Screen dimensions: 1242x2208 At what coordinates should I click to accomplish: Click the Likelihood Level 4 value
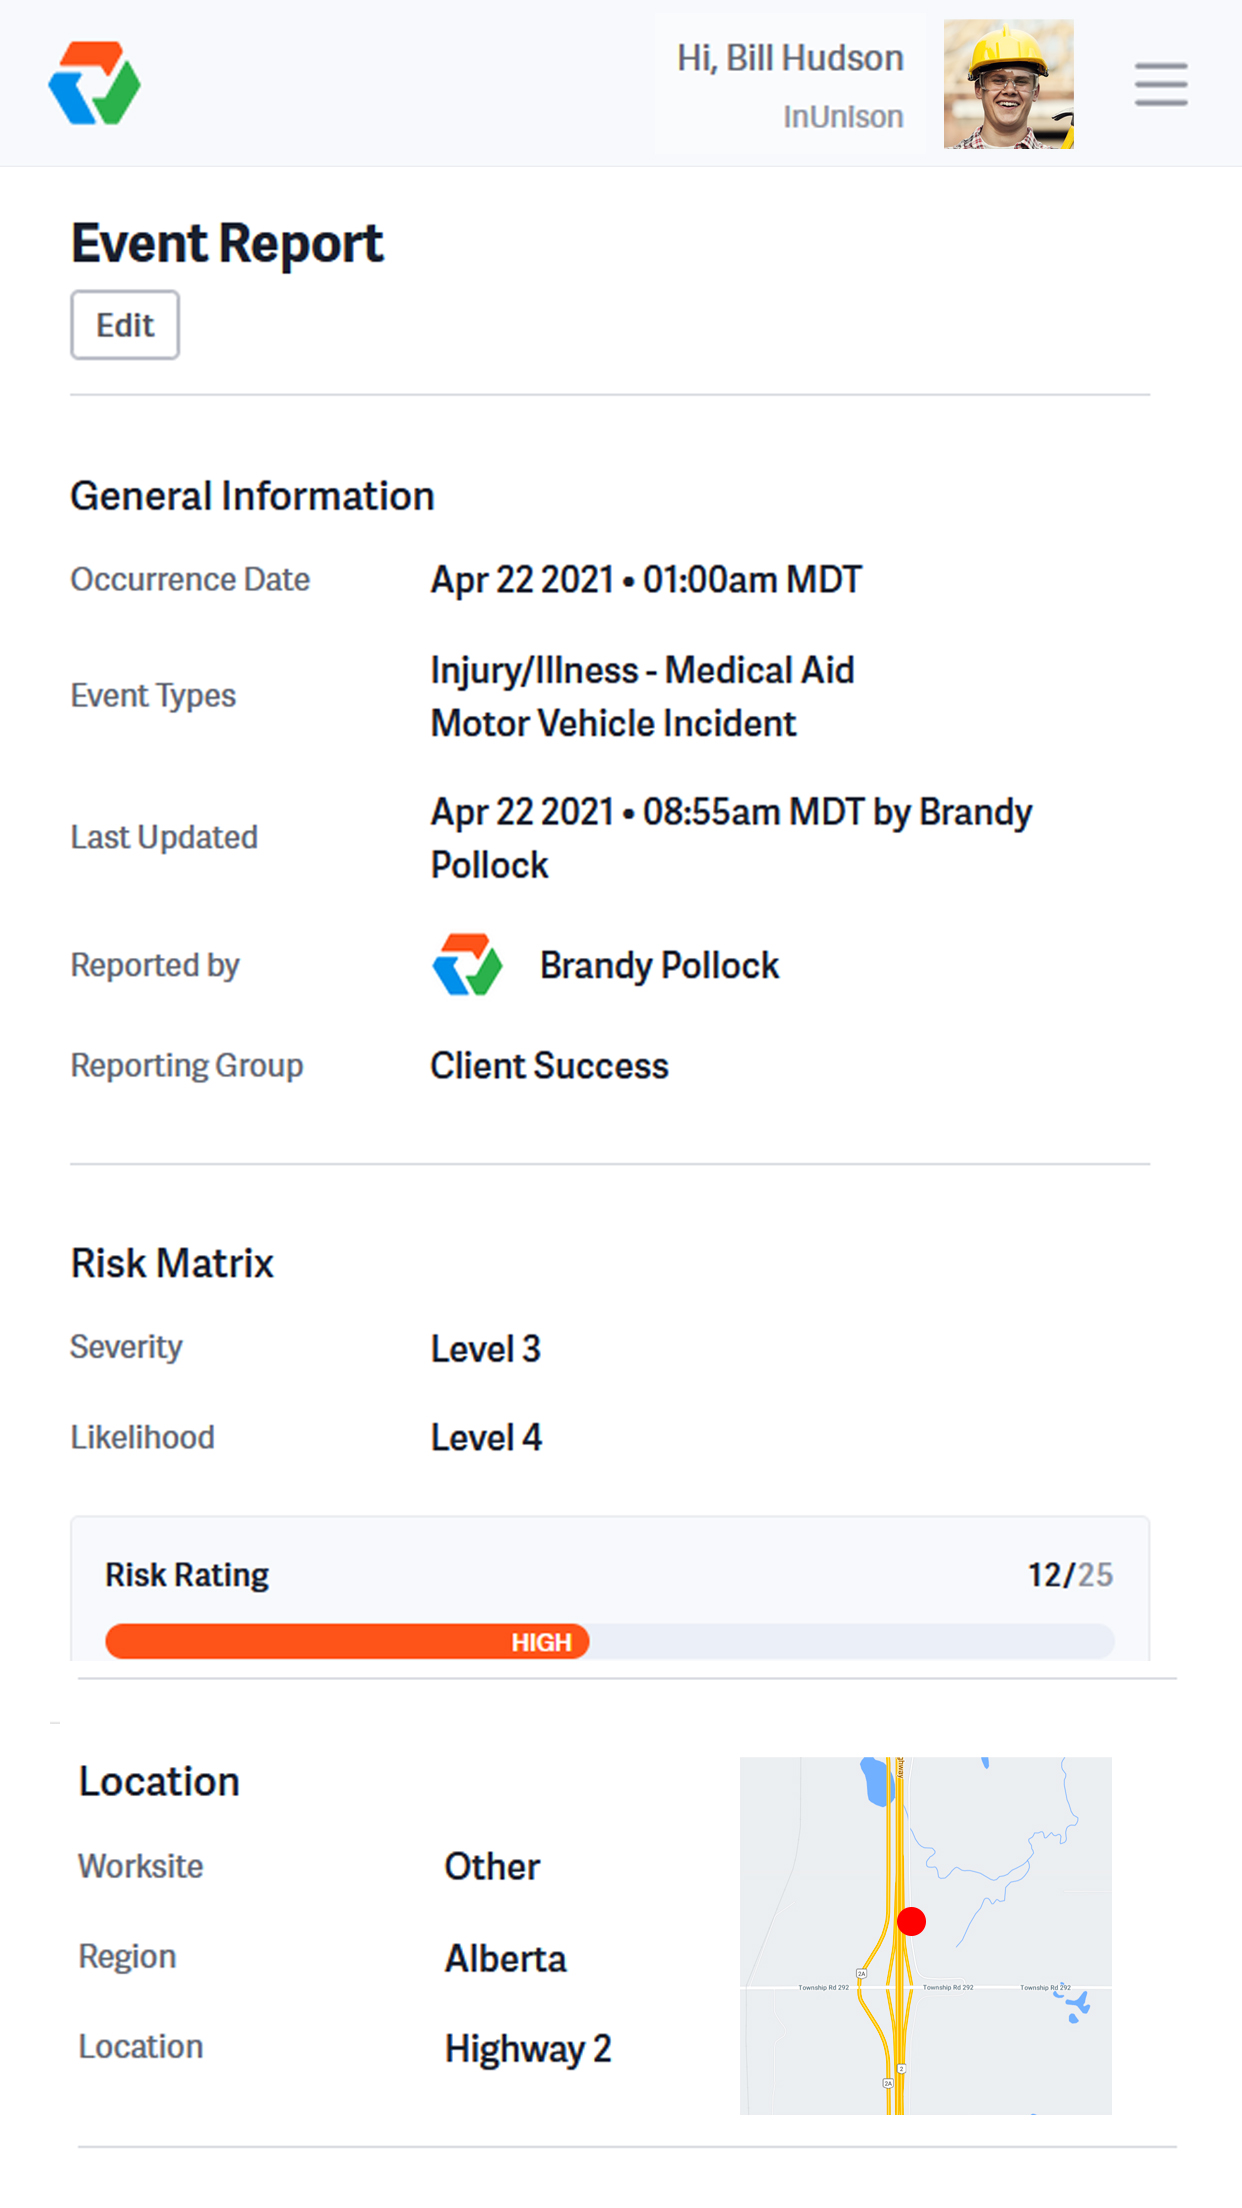click(x=486, y=1438)
